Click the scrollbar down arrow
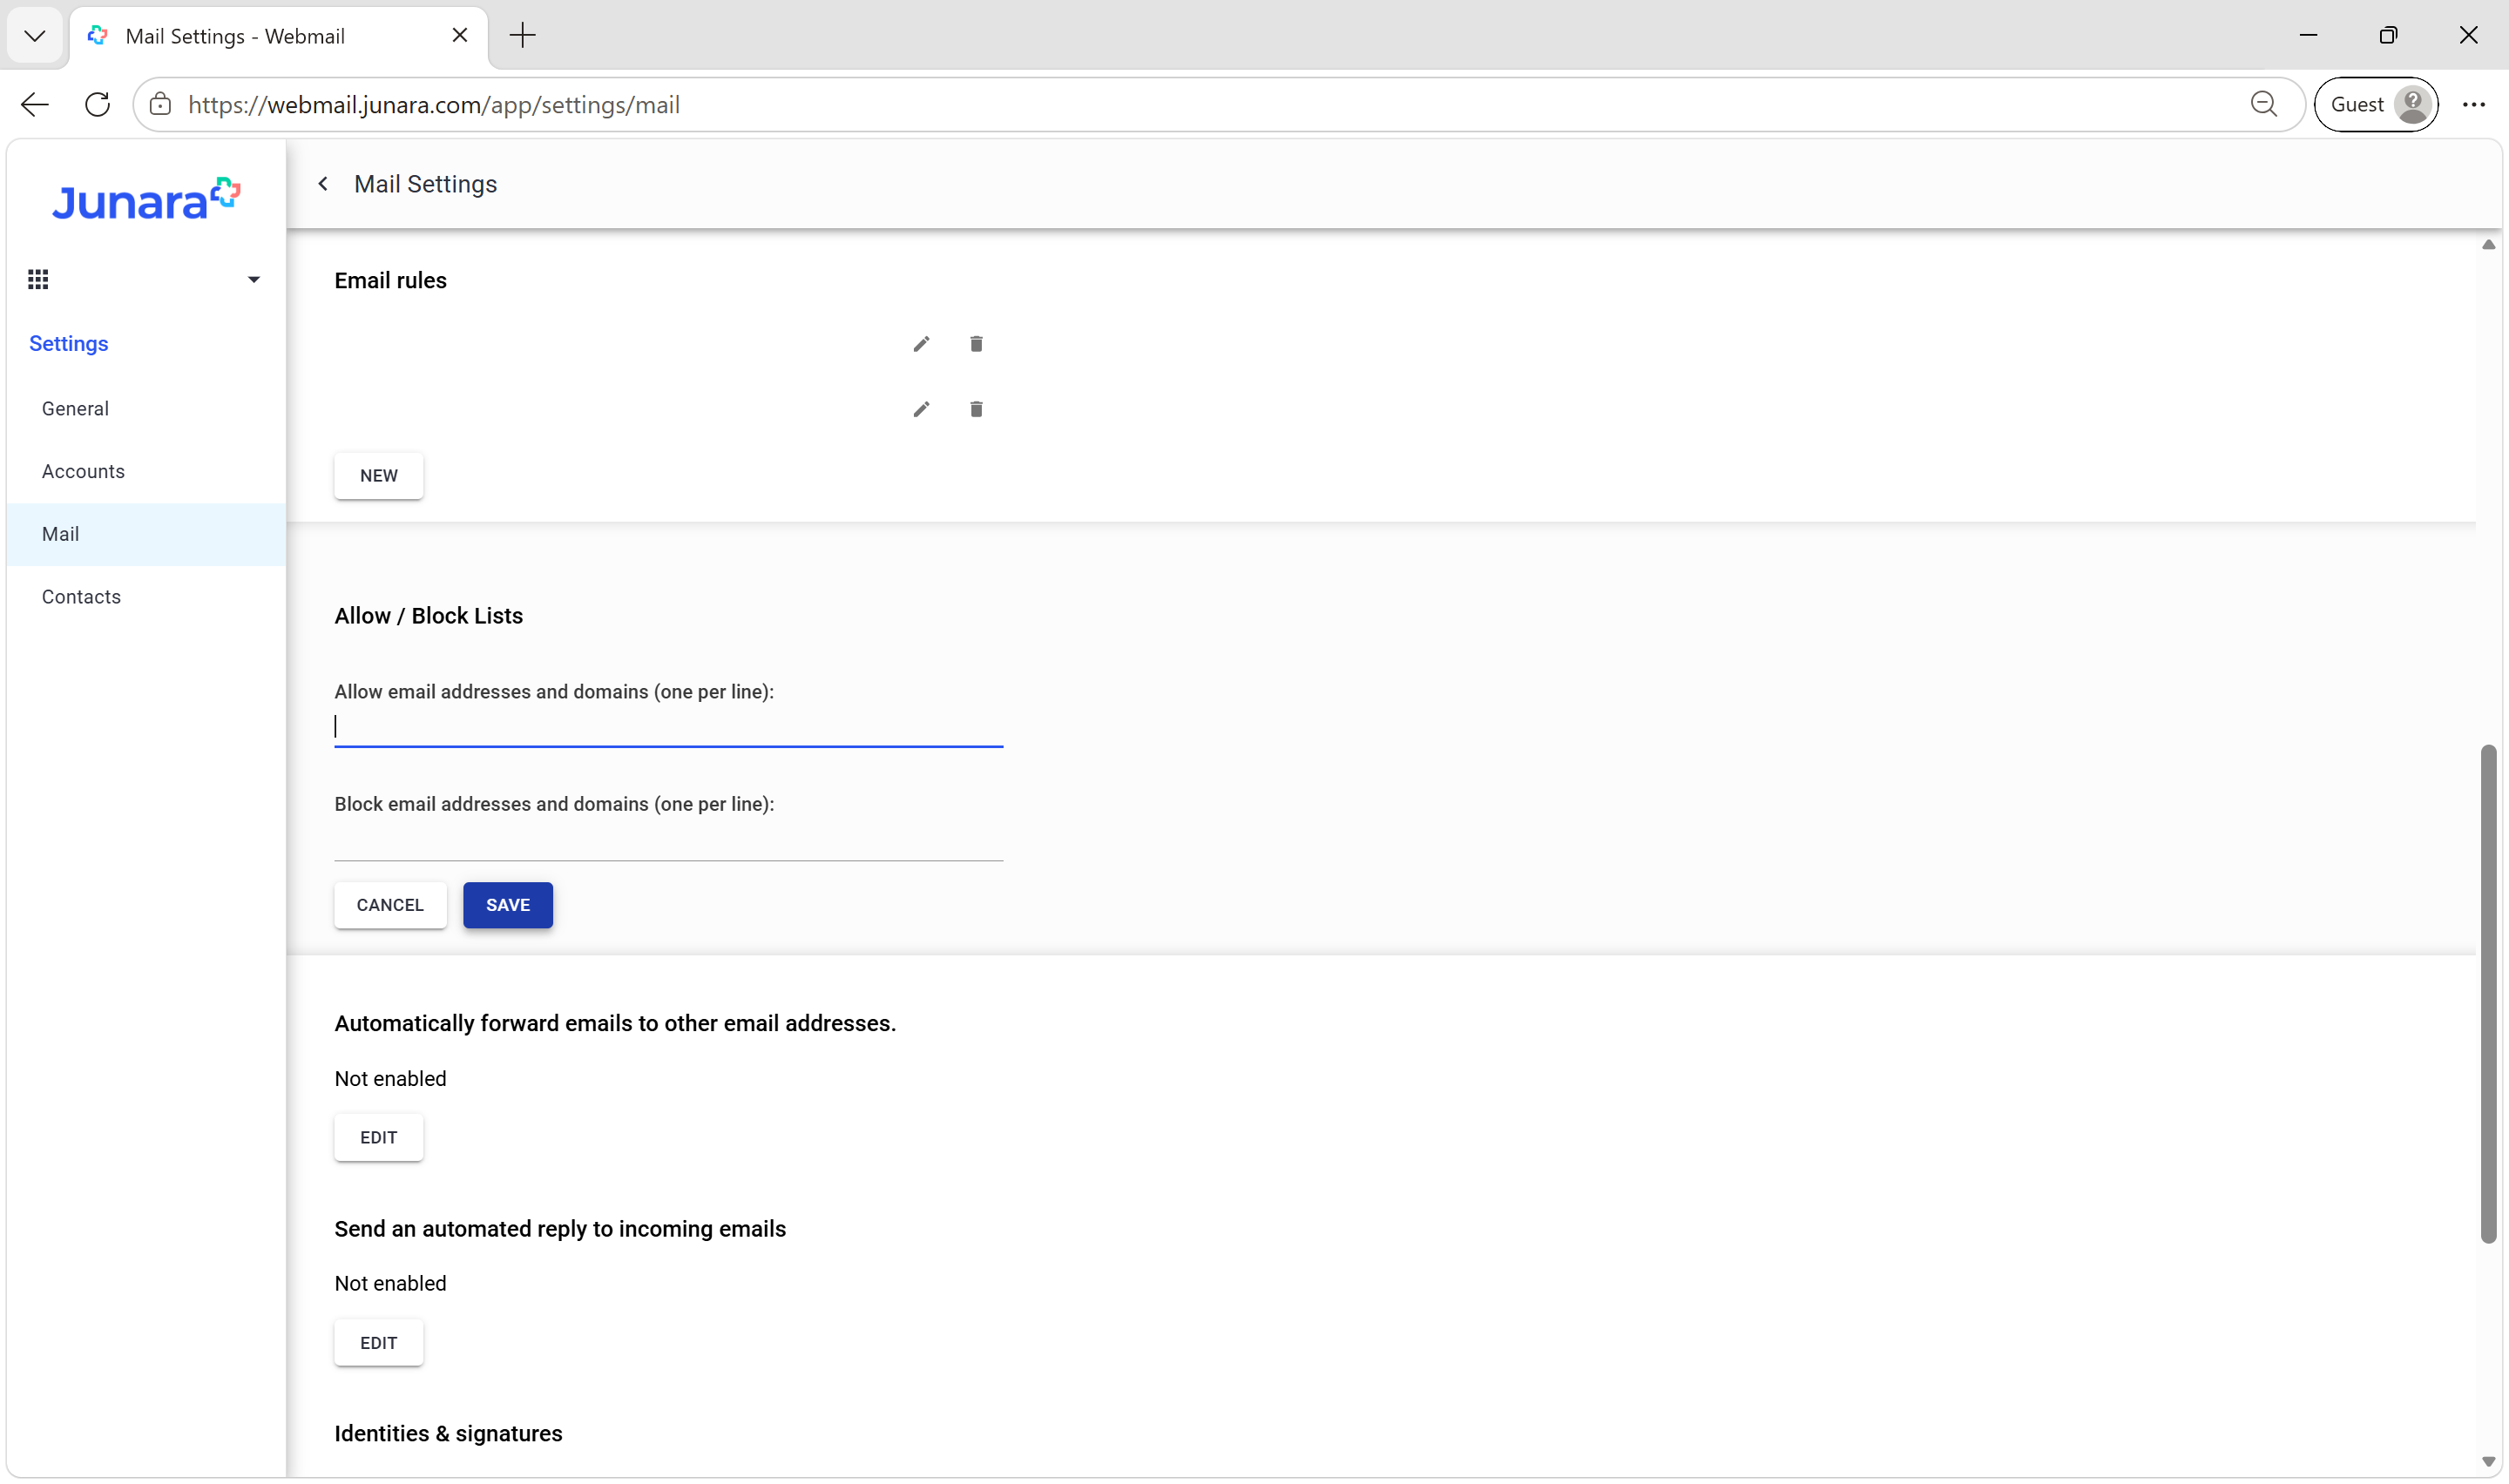 2488,1462
